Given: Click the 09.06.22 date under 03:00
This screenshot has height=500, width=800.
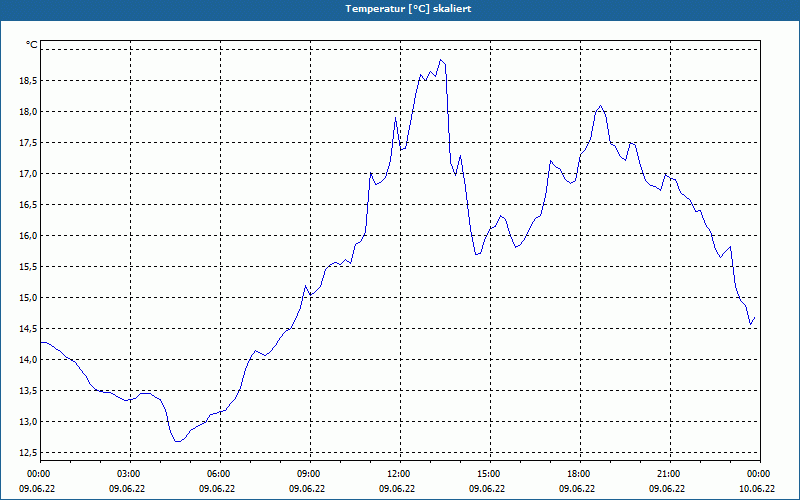Looking at the screenshot, I should [127, 489].
